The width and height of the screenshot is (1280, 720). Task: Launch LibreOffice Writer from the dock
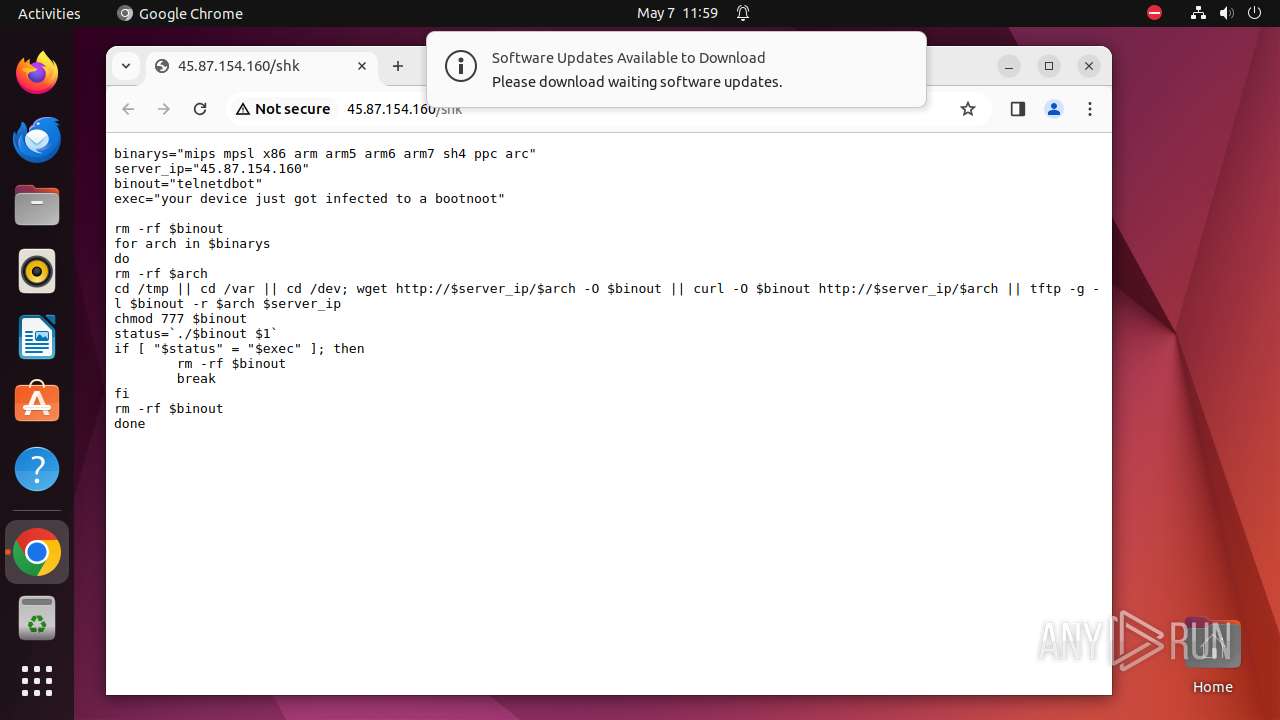coord(37,337)
